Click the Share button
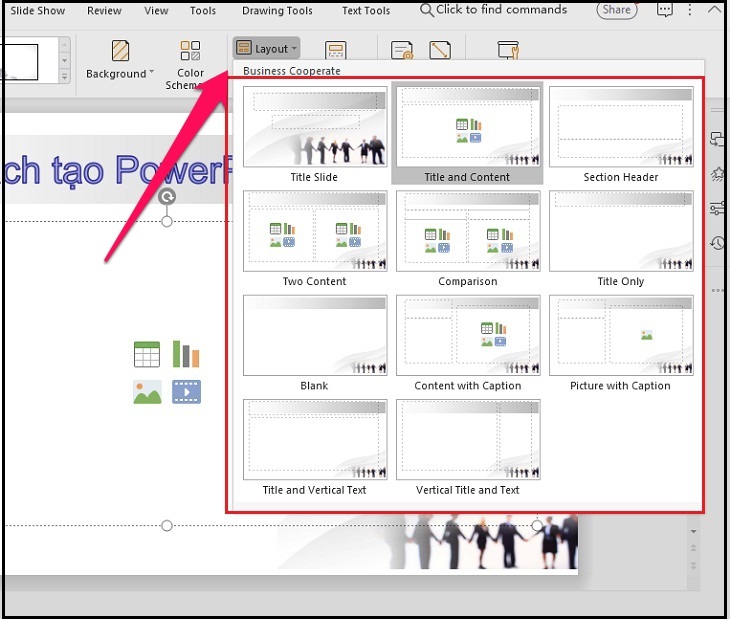Screen dimensions: 730x619 pyautogui.click(x=617, y=10)
